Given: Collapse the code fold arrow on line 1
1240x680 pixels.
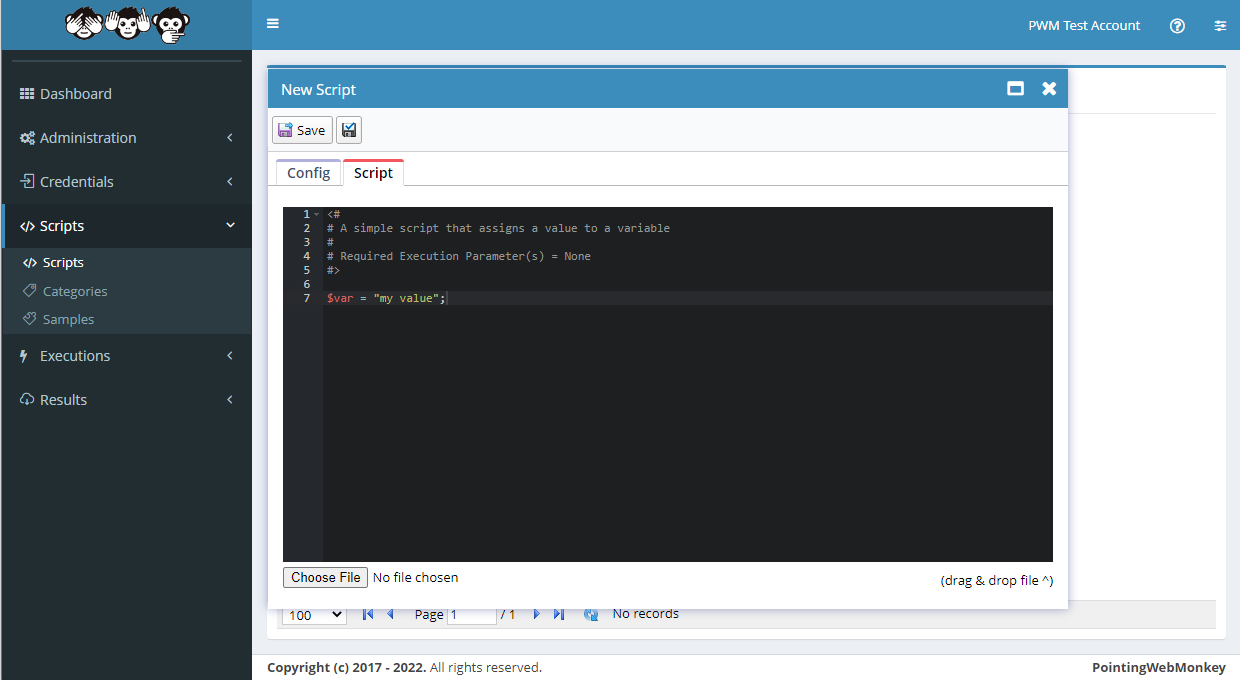Looking at the screenshot, I should (x=317, y=214).
